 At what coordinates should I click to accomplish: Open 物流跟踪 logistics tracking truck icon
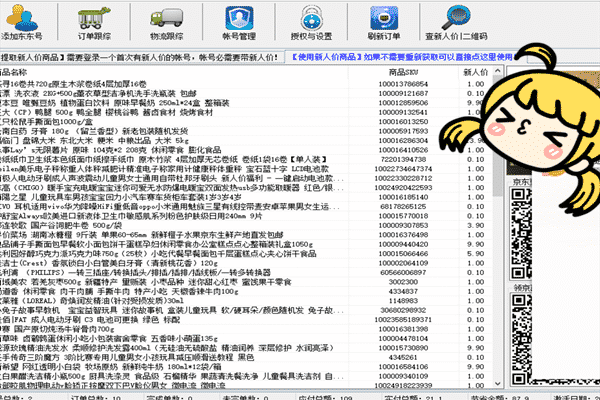[x=167, y=23]
